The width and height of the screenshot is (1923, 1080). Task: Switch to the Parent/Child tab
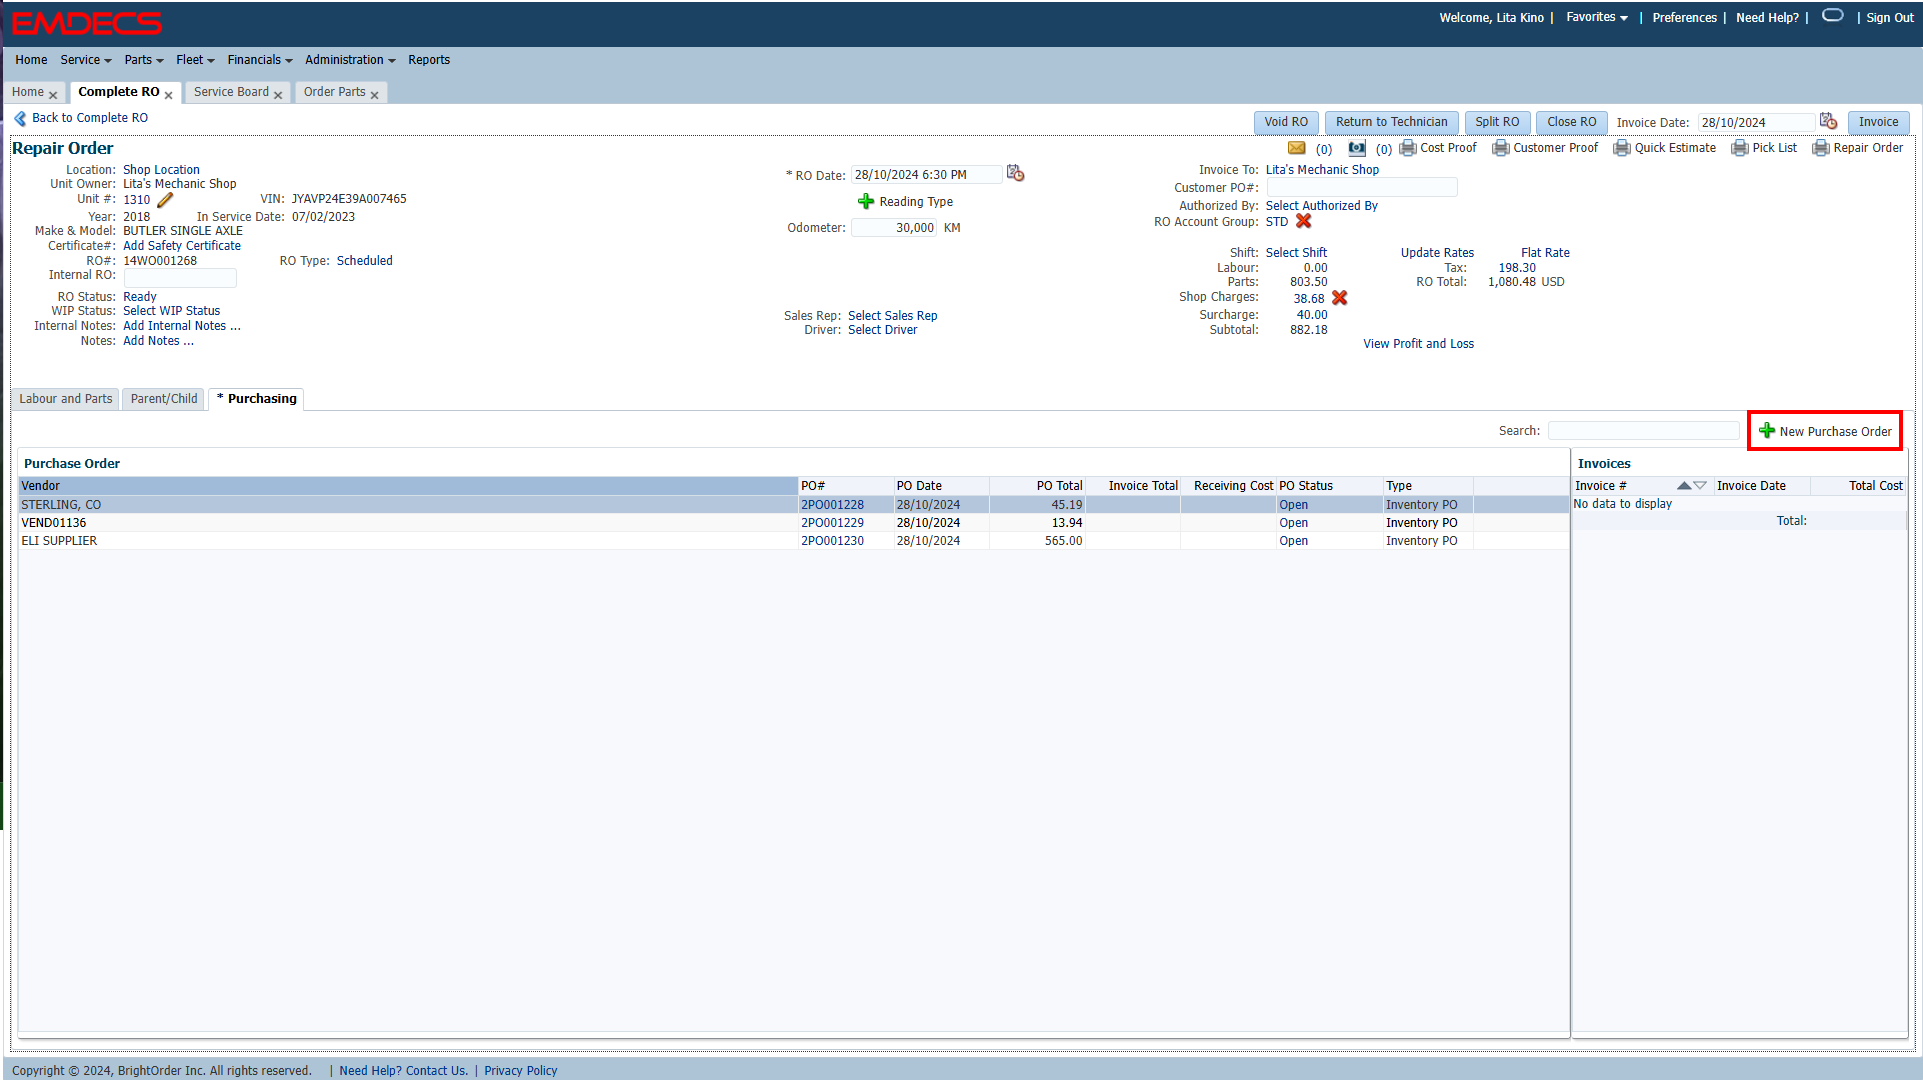pyautogui.click(x=164, y=399)
